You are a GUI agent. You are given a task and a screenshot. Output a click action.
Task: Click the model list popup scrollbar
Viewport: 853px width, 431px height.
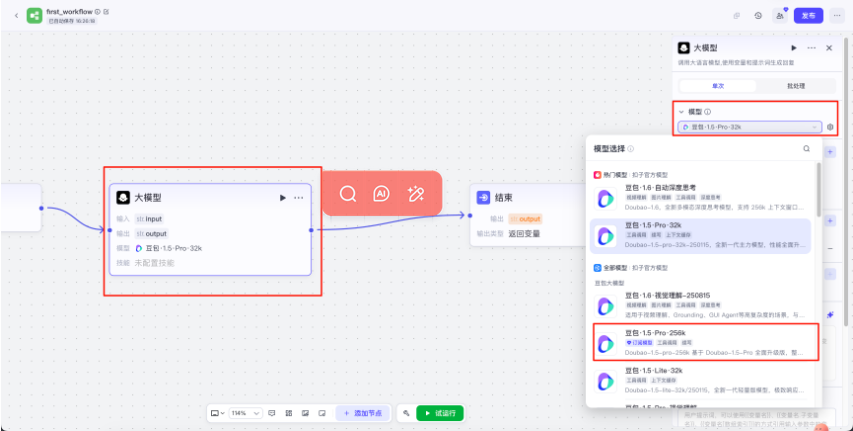click(x=818, y=189)
